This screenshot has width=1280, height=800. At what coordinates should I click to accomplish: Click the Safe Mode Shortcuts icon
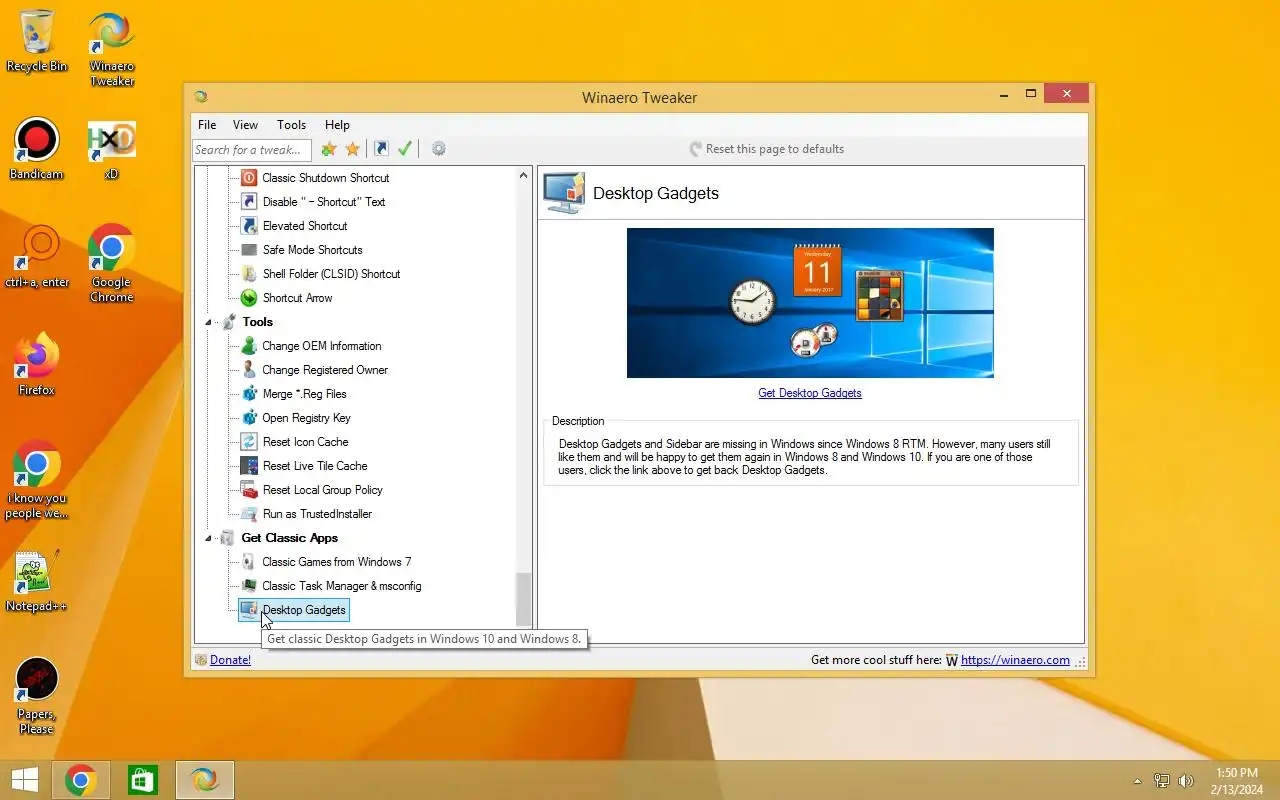[249, 250]
